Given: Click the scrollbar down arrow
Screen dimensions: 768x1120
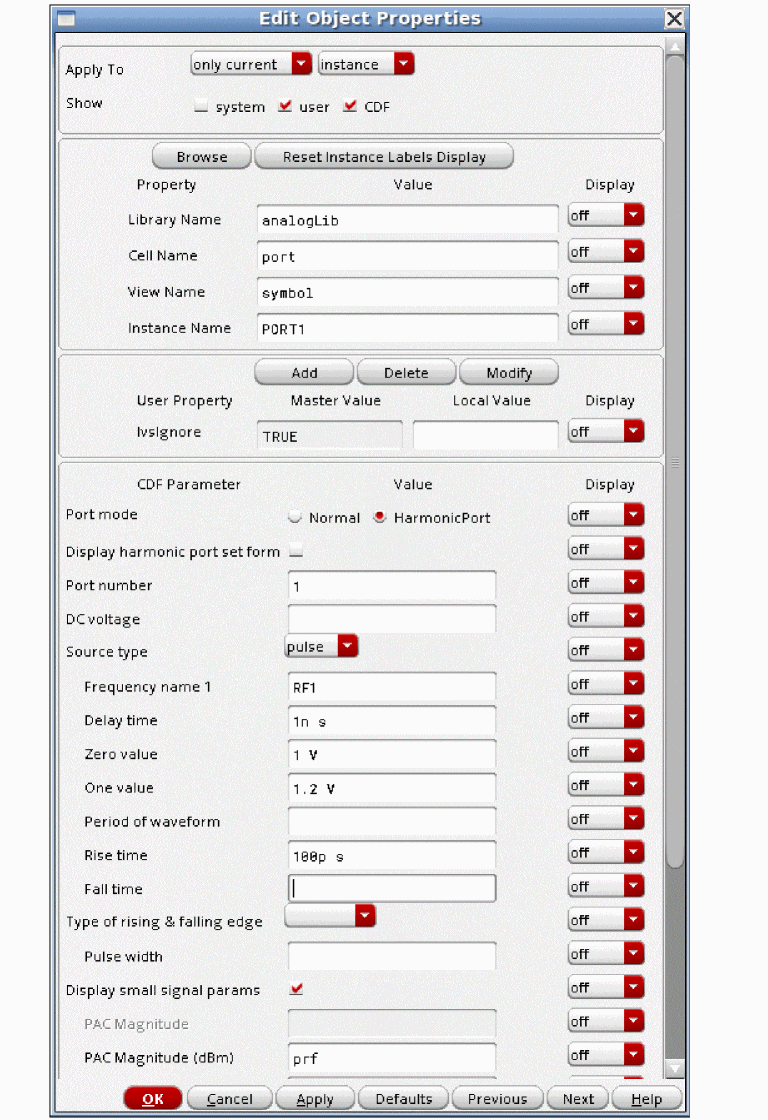Looking at the screenshot, I should pyautogui.click(x=676, y=1069).
